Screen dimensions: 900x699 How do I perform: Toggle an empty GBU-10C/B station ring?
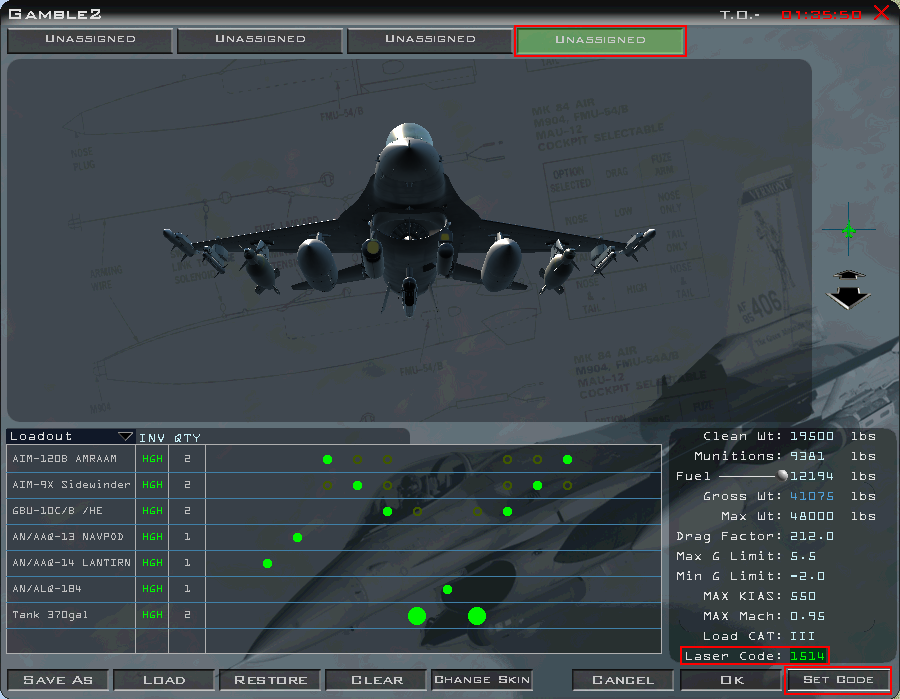(x=417, y=511)
